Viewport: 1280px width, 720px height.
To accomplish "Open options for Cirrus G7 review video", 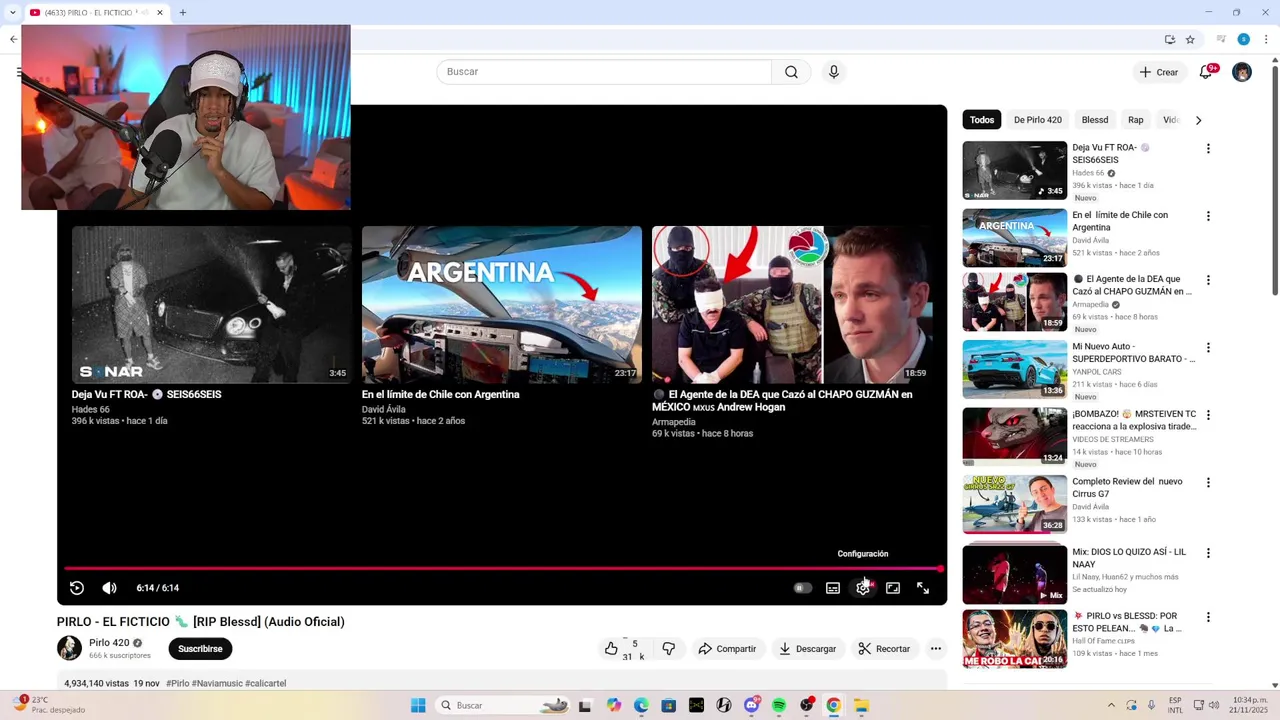I will pyautogui.click(x=1208, y=482).
